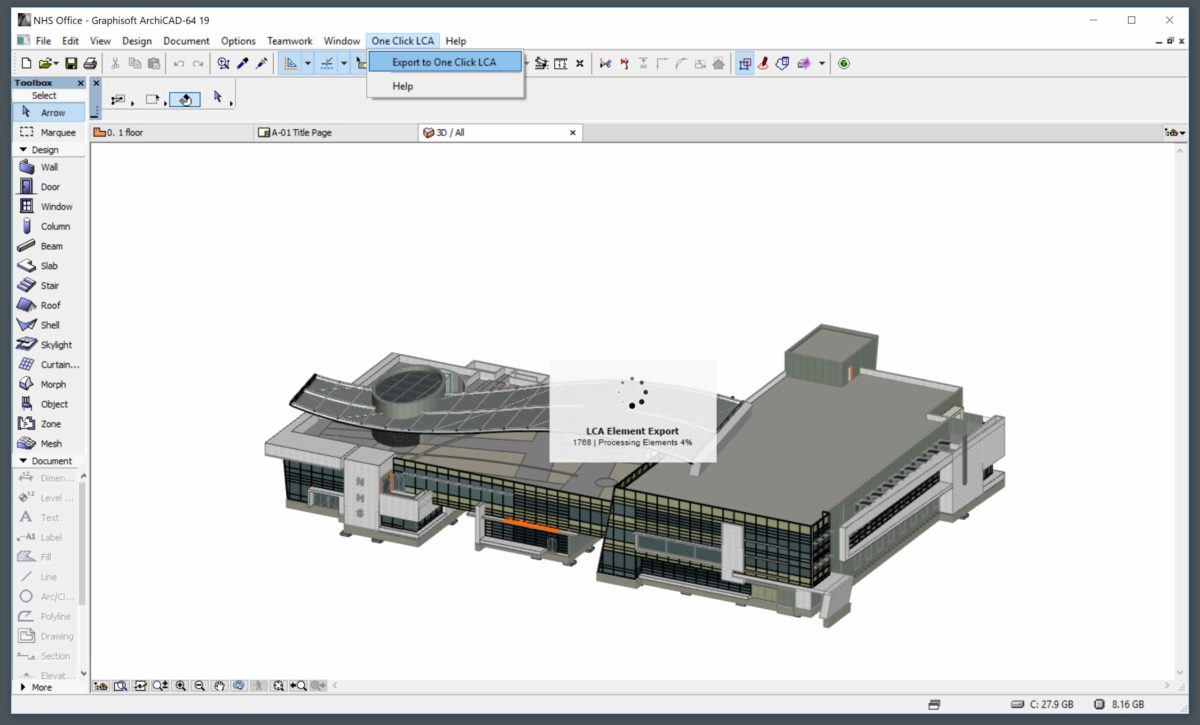Open the dropdown after the 3D cutaway icons
Image resolution: width=1200 pixels, height=725 pixels.
[x=822, y=63]
